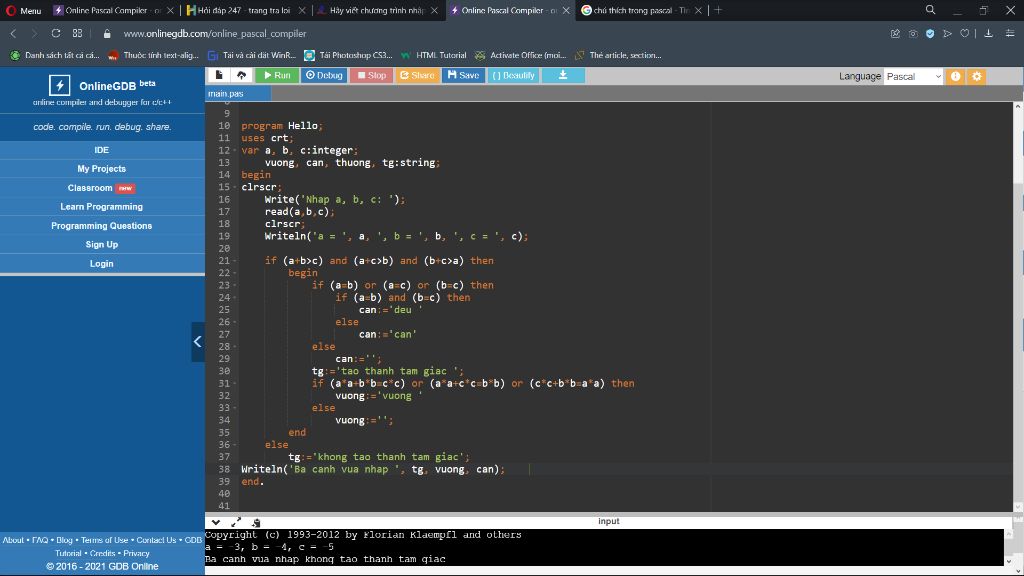Click the padlock site security icon
The width and height of the screenshot is (1024, 576).
tap(107, 33)
